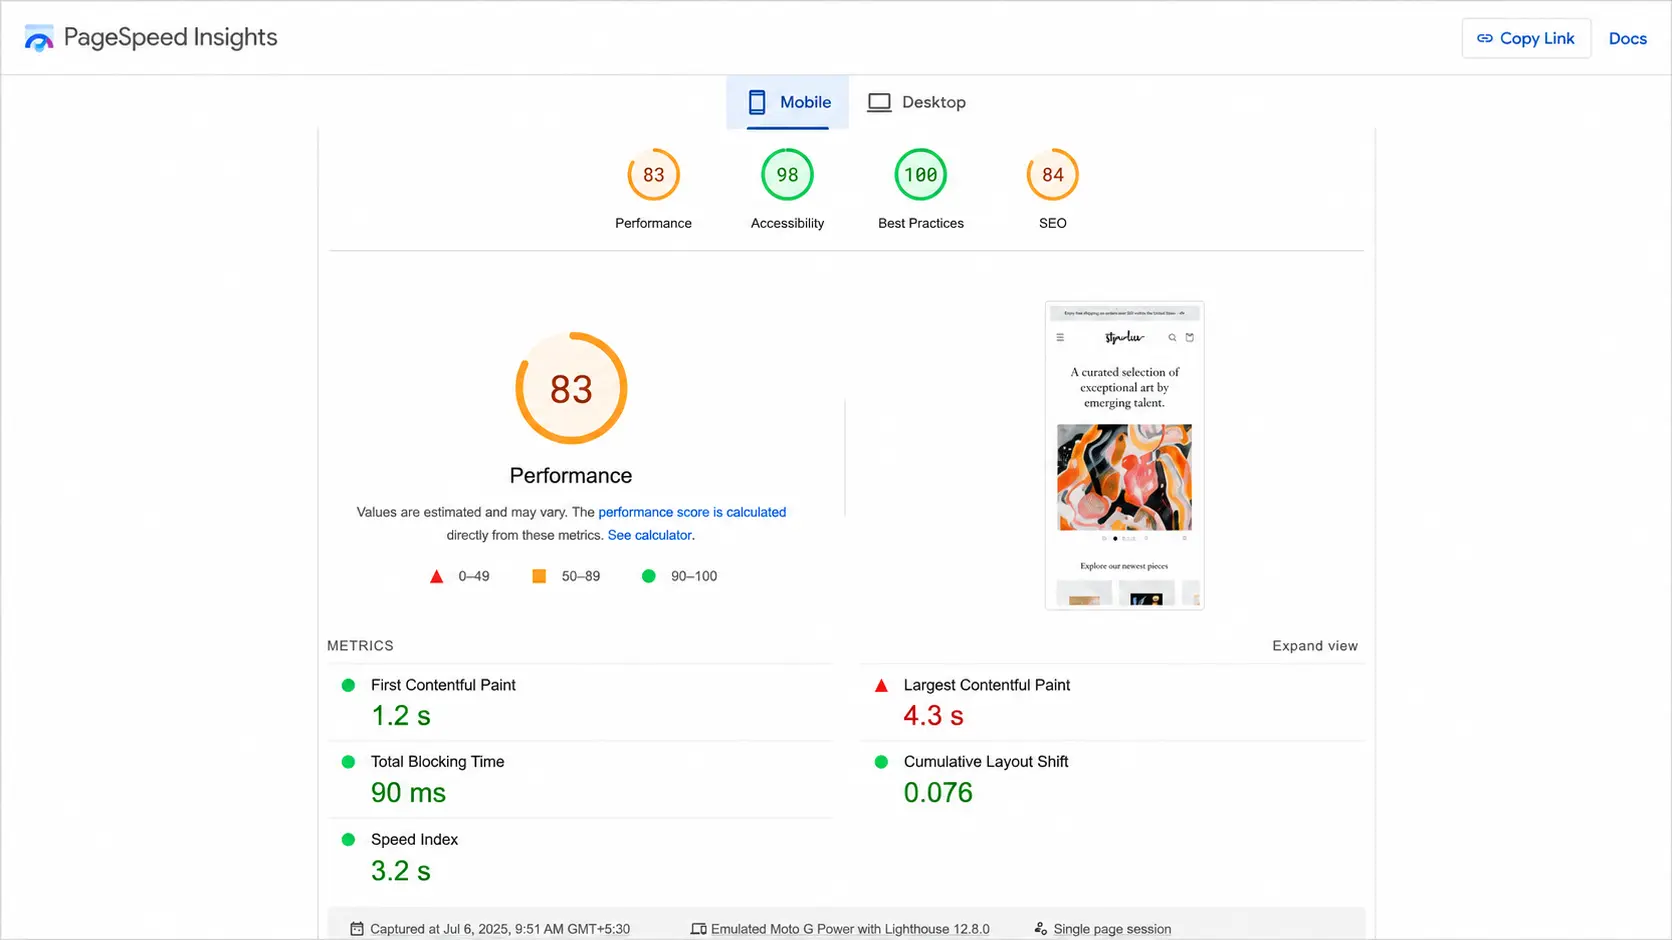Click the PageSpeed Insights title text

(x=171, y=38)
